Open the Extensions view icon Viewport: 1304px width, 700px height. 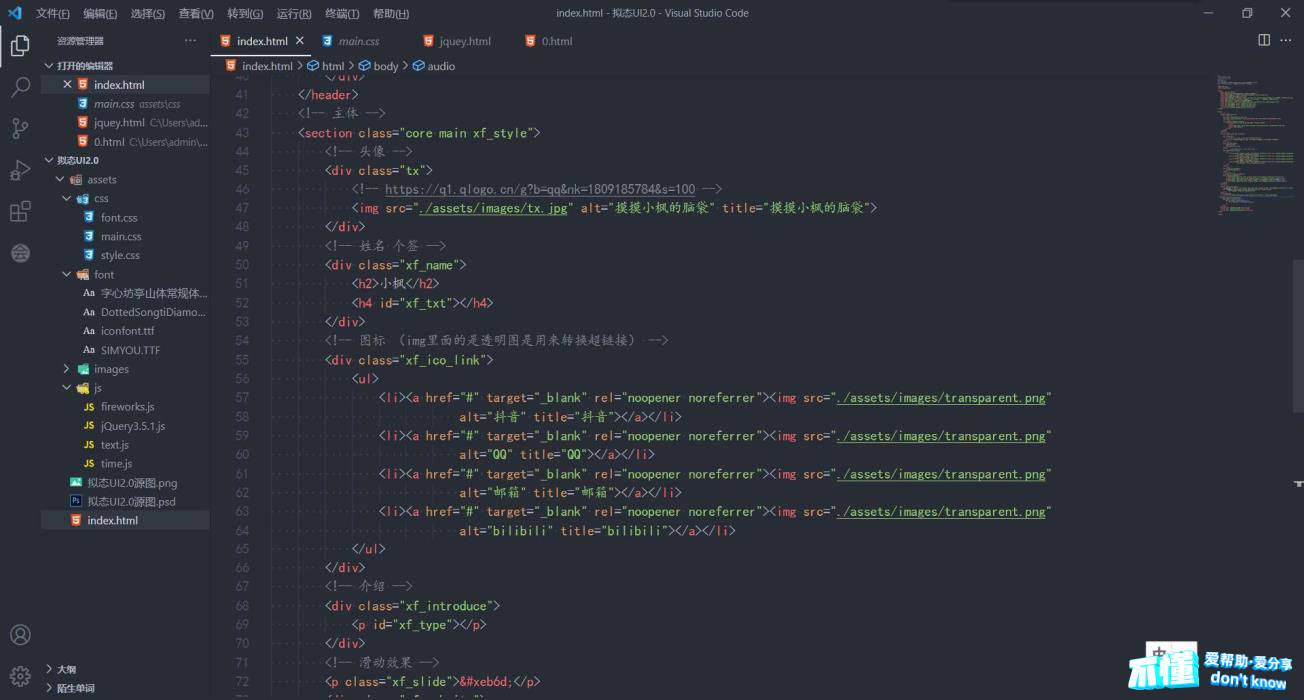tap(20, 211)
